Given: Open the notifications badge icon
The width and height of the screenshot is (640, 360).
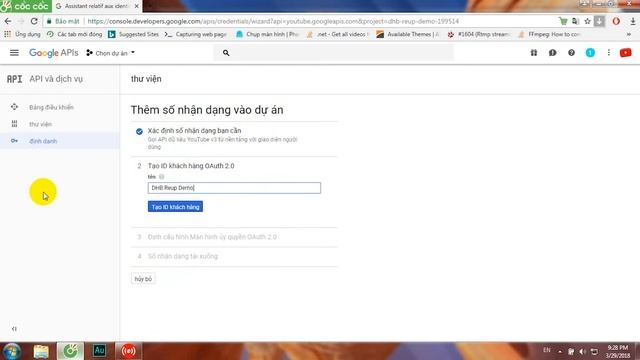Looking at the screenshot, I should tap(590, 53).
